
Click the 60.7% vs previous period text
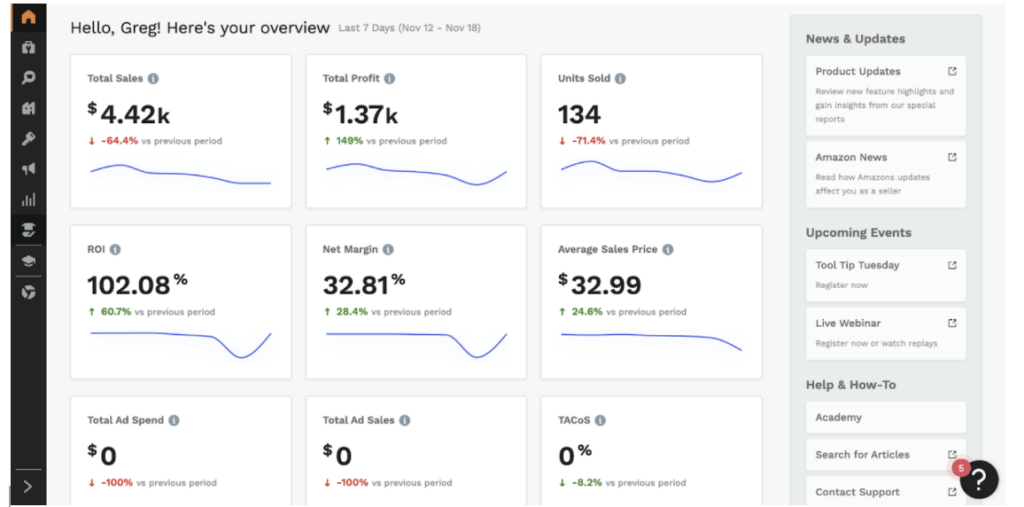pyautogui.click(x=152, y=312)
